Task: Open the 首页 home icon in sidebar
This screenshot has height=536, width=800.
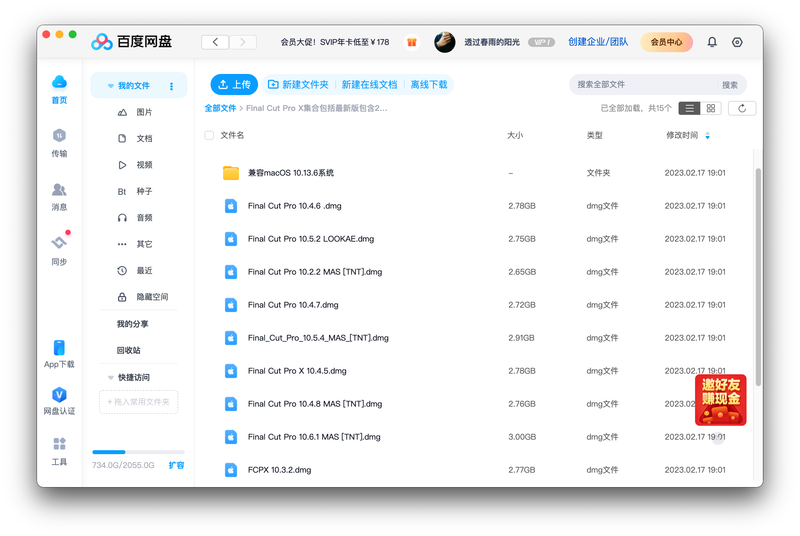Action: click(59, 82)
